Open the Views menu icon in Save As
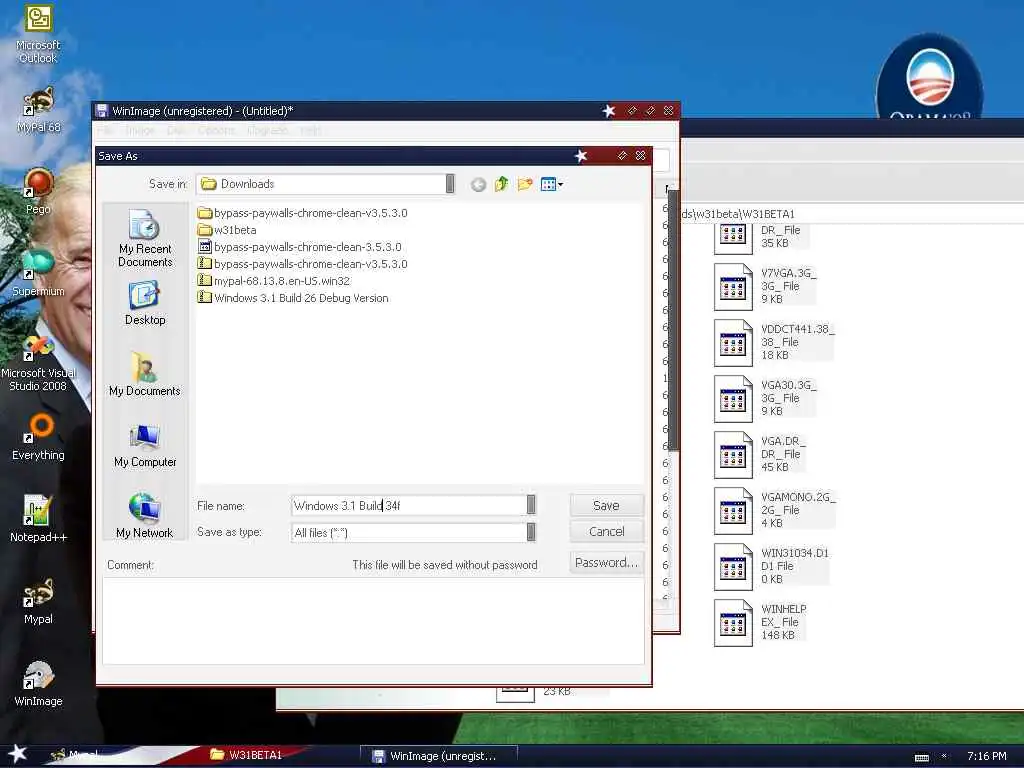1024x768 pixels. 551,184
